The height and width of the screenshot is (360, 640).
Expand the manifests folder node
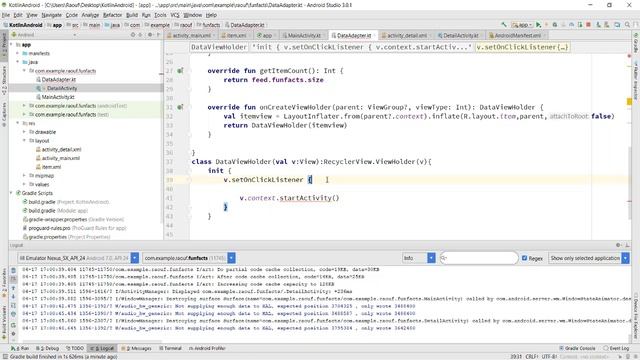[18, 53]
